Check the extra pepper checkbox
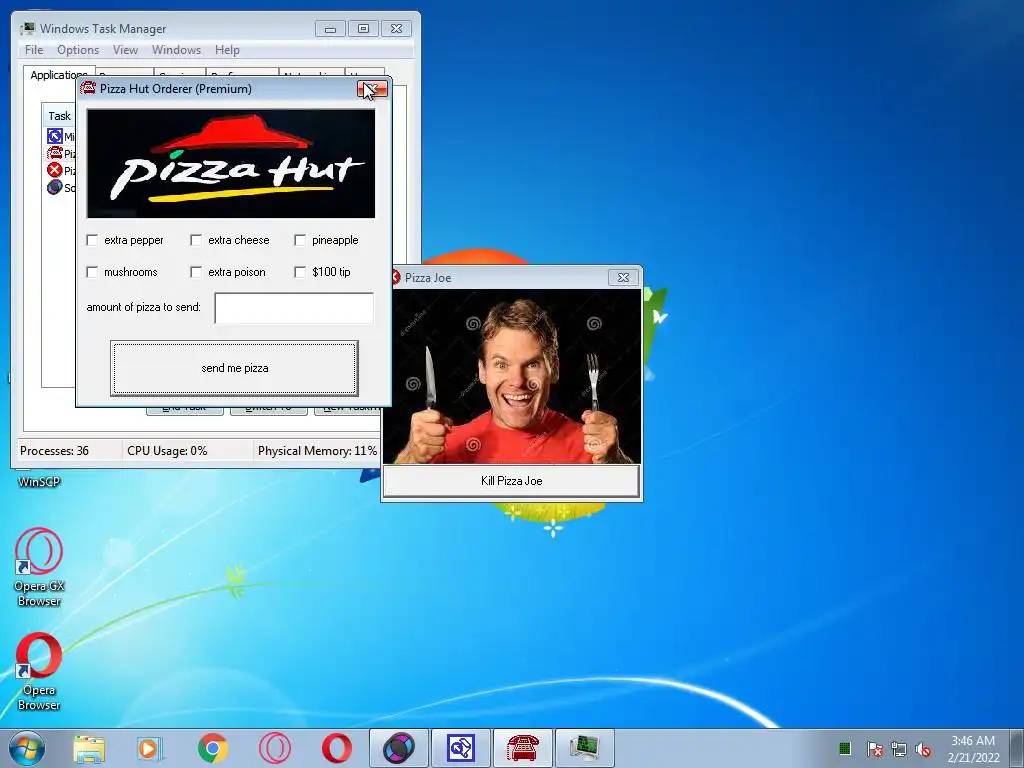This screenshot has width=1024, height=768. click(x=92, y=240)
